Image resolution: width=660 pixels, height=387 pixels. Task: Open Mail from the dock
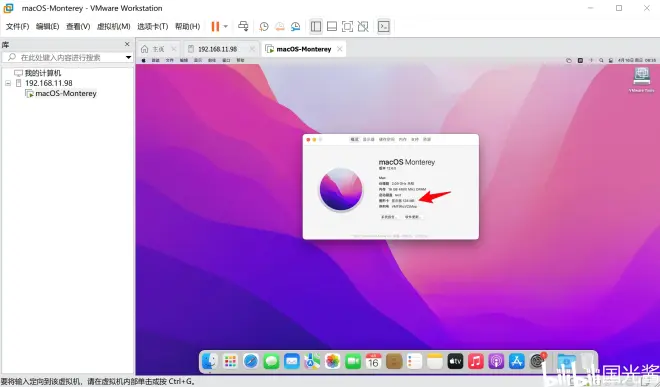click(x=292, y=361)
